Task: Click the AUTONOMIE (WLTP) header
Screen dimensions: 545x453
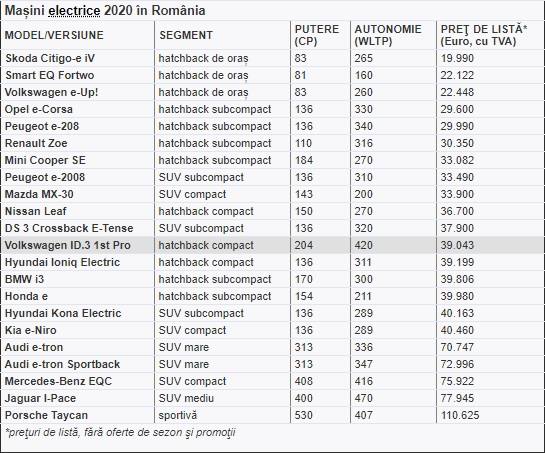Action: point(388,35)
